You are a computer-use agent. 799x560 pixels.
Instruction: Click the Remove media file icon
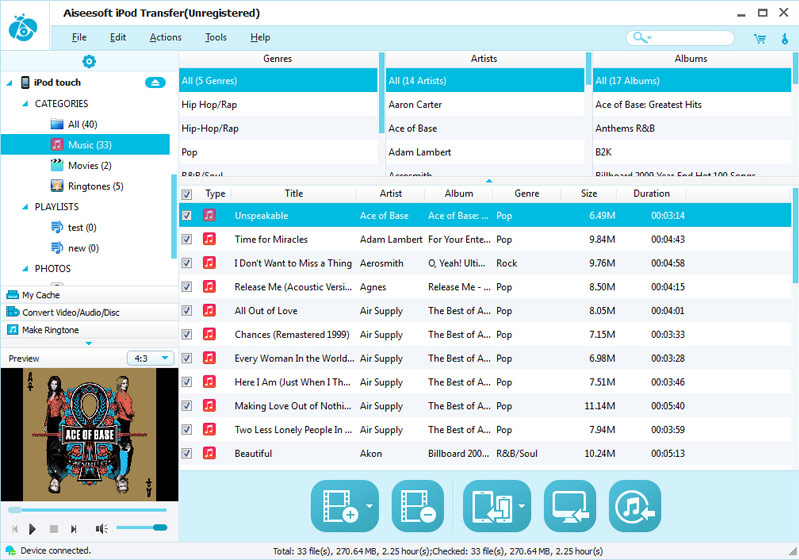coord(416,506)
